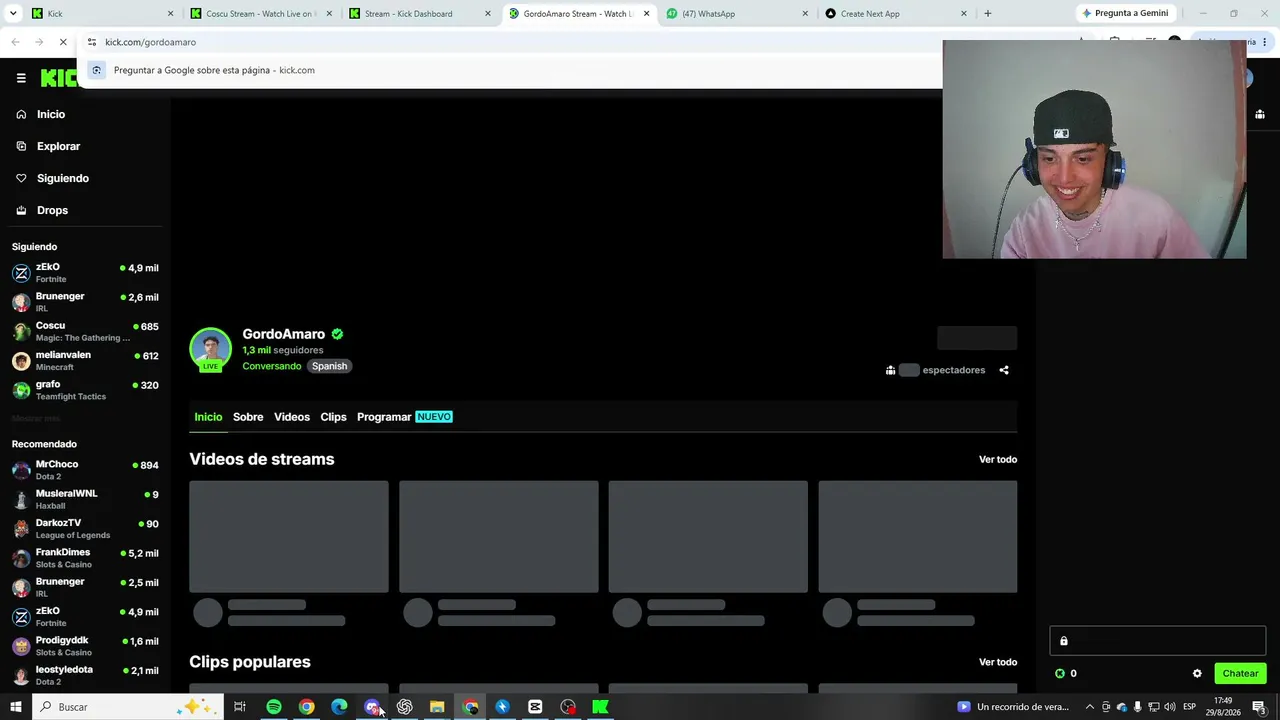
Task: Open the notification center
Action: (1260, 707)
